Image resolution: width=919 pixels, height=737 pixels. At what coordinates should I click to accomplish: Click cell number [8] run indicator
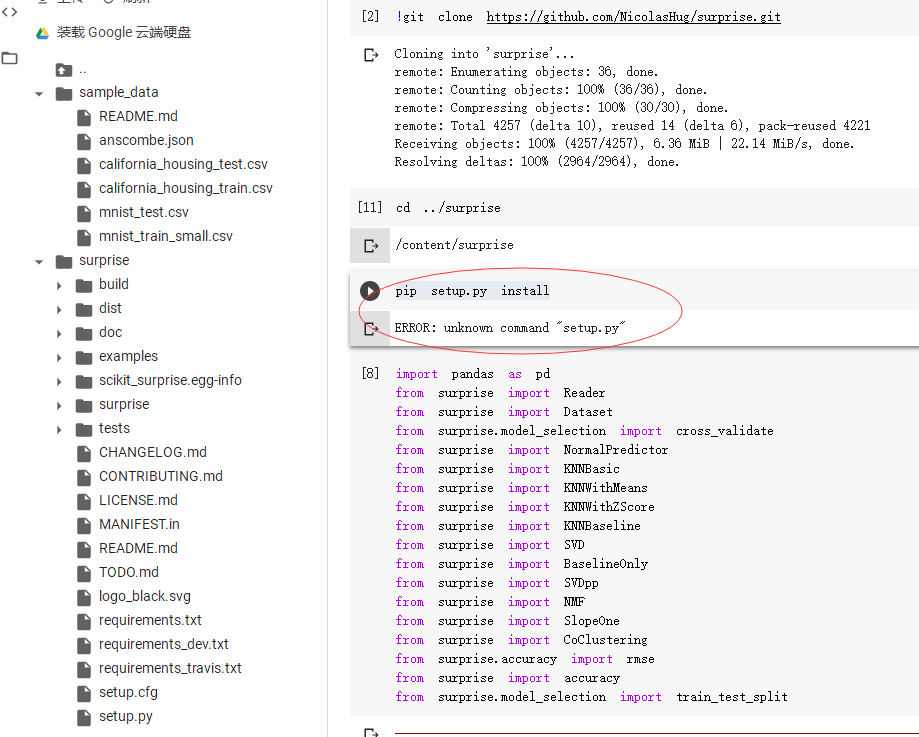(370, 373)
